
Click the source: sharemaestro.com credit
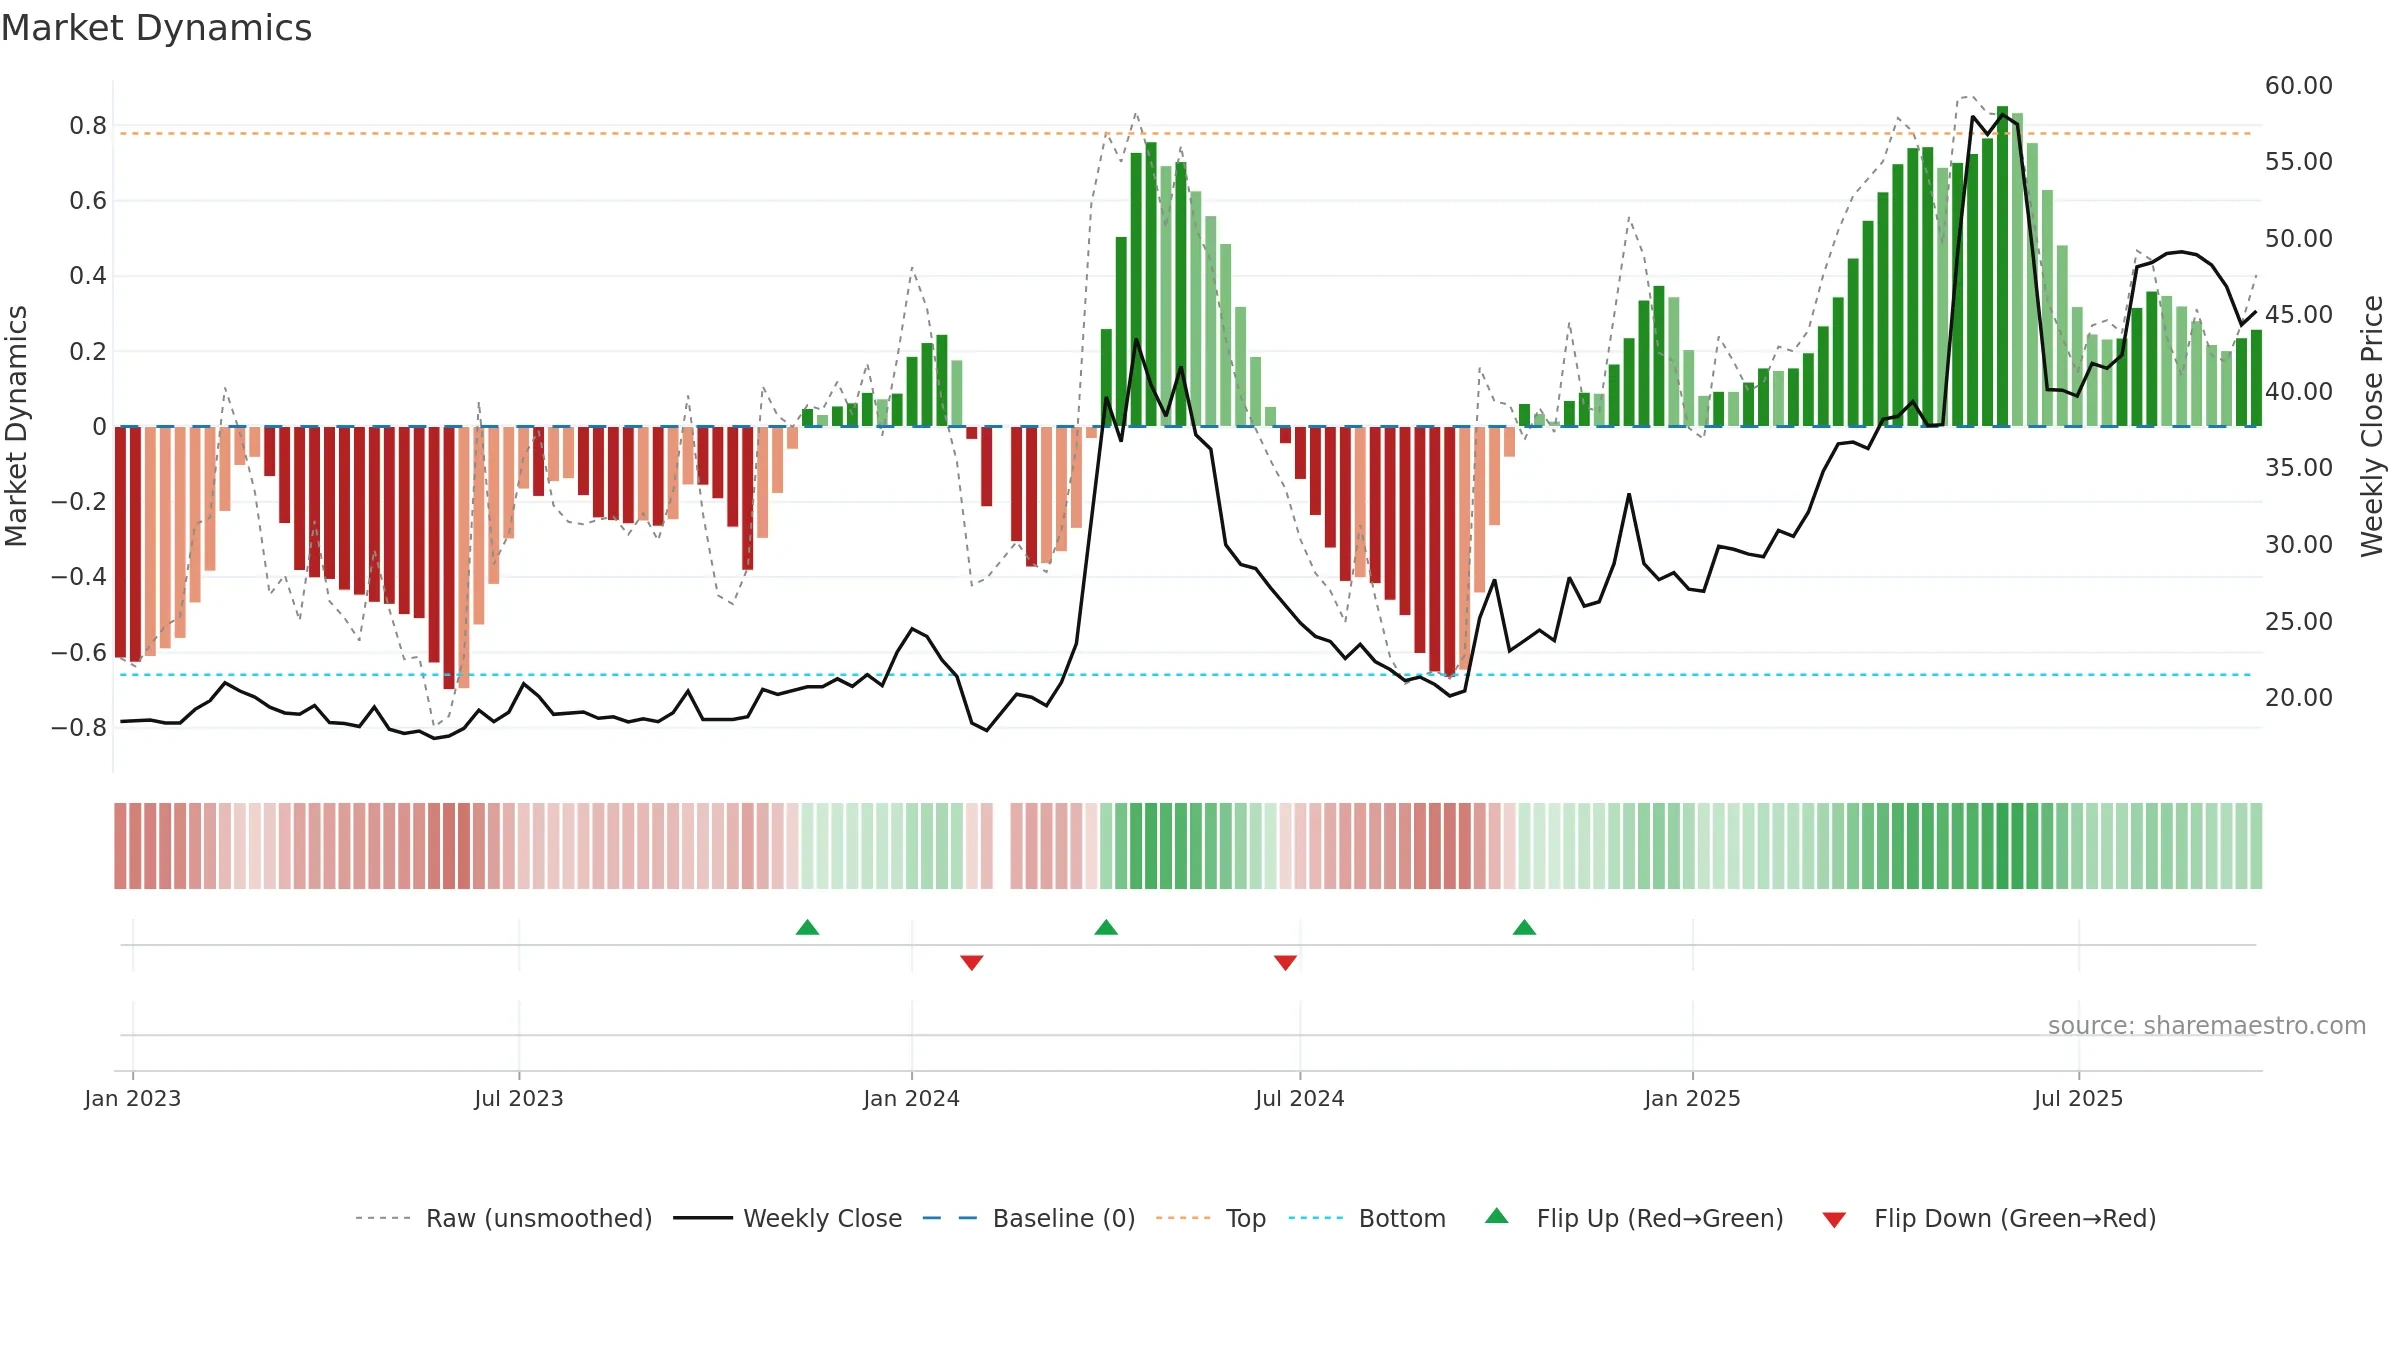2207,1025
